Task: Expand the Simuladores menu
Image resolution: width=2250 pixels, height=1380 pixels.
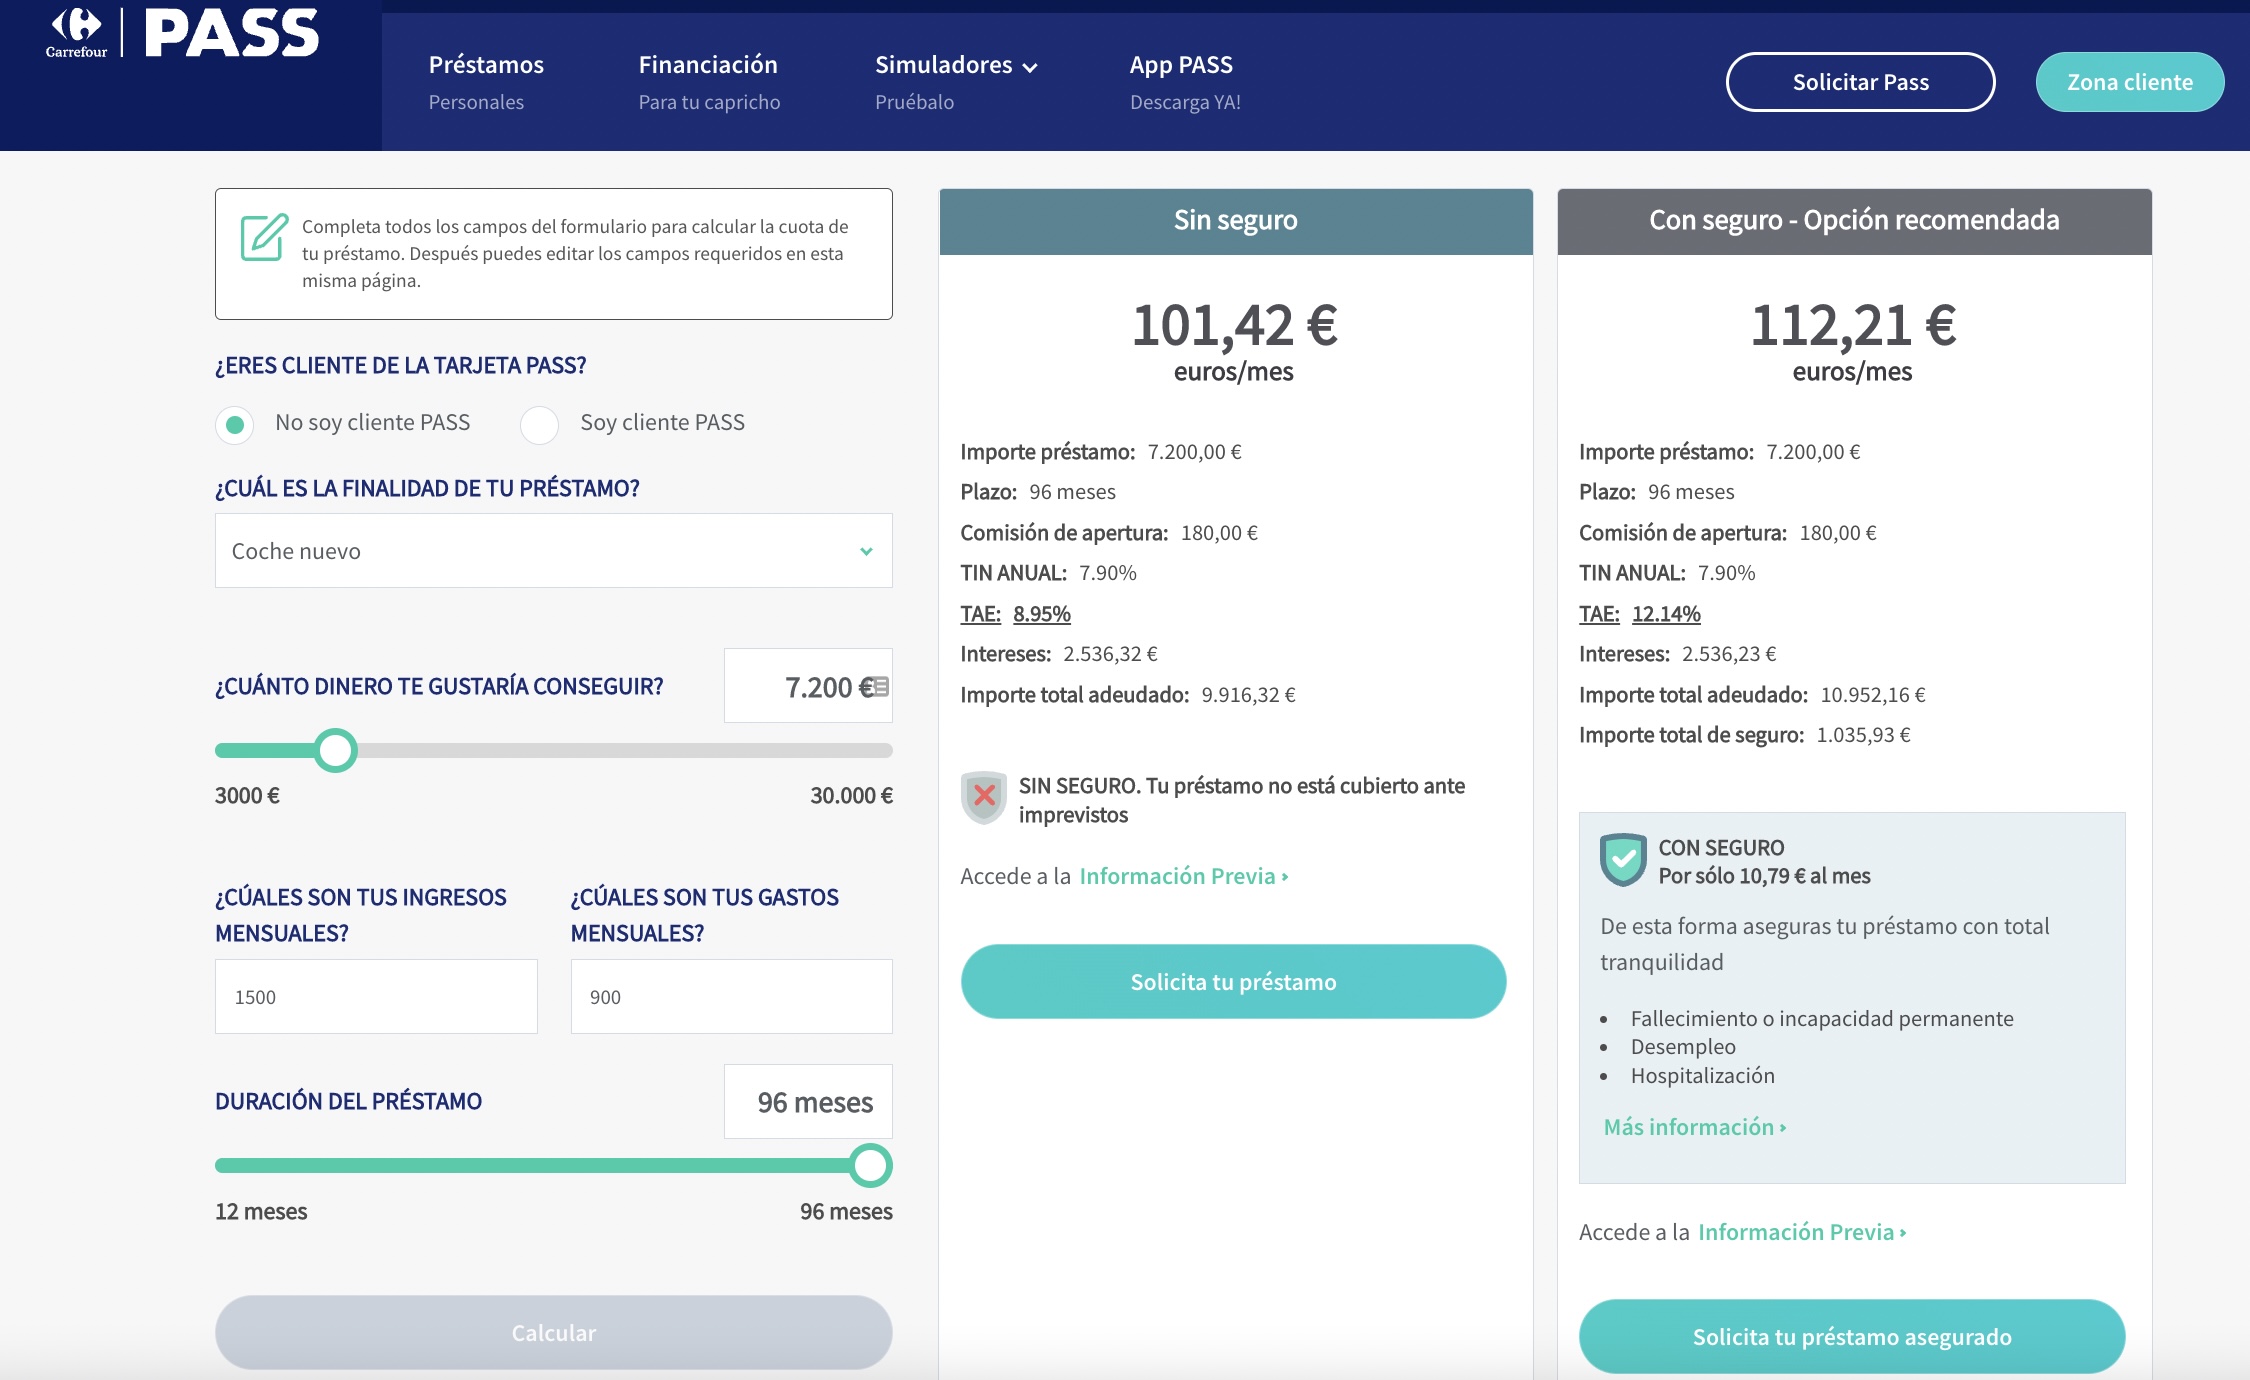Action: (943, 66)
